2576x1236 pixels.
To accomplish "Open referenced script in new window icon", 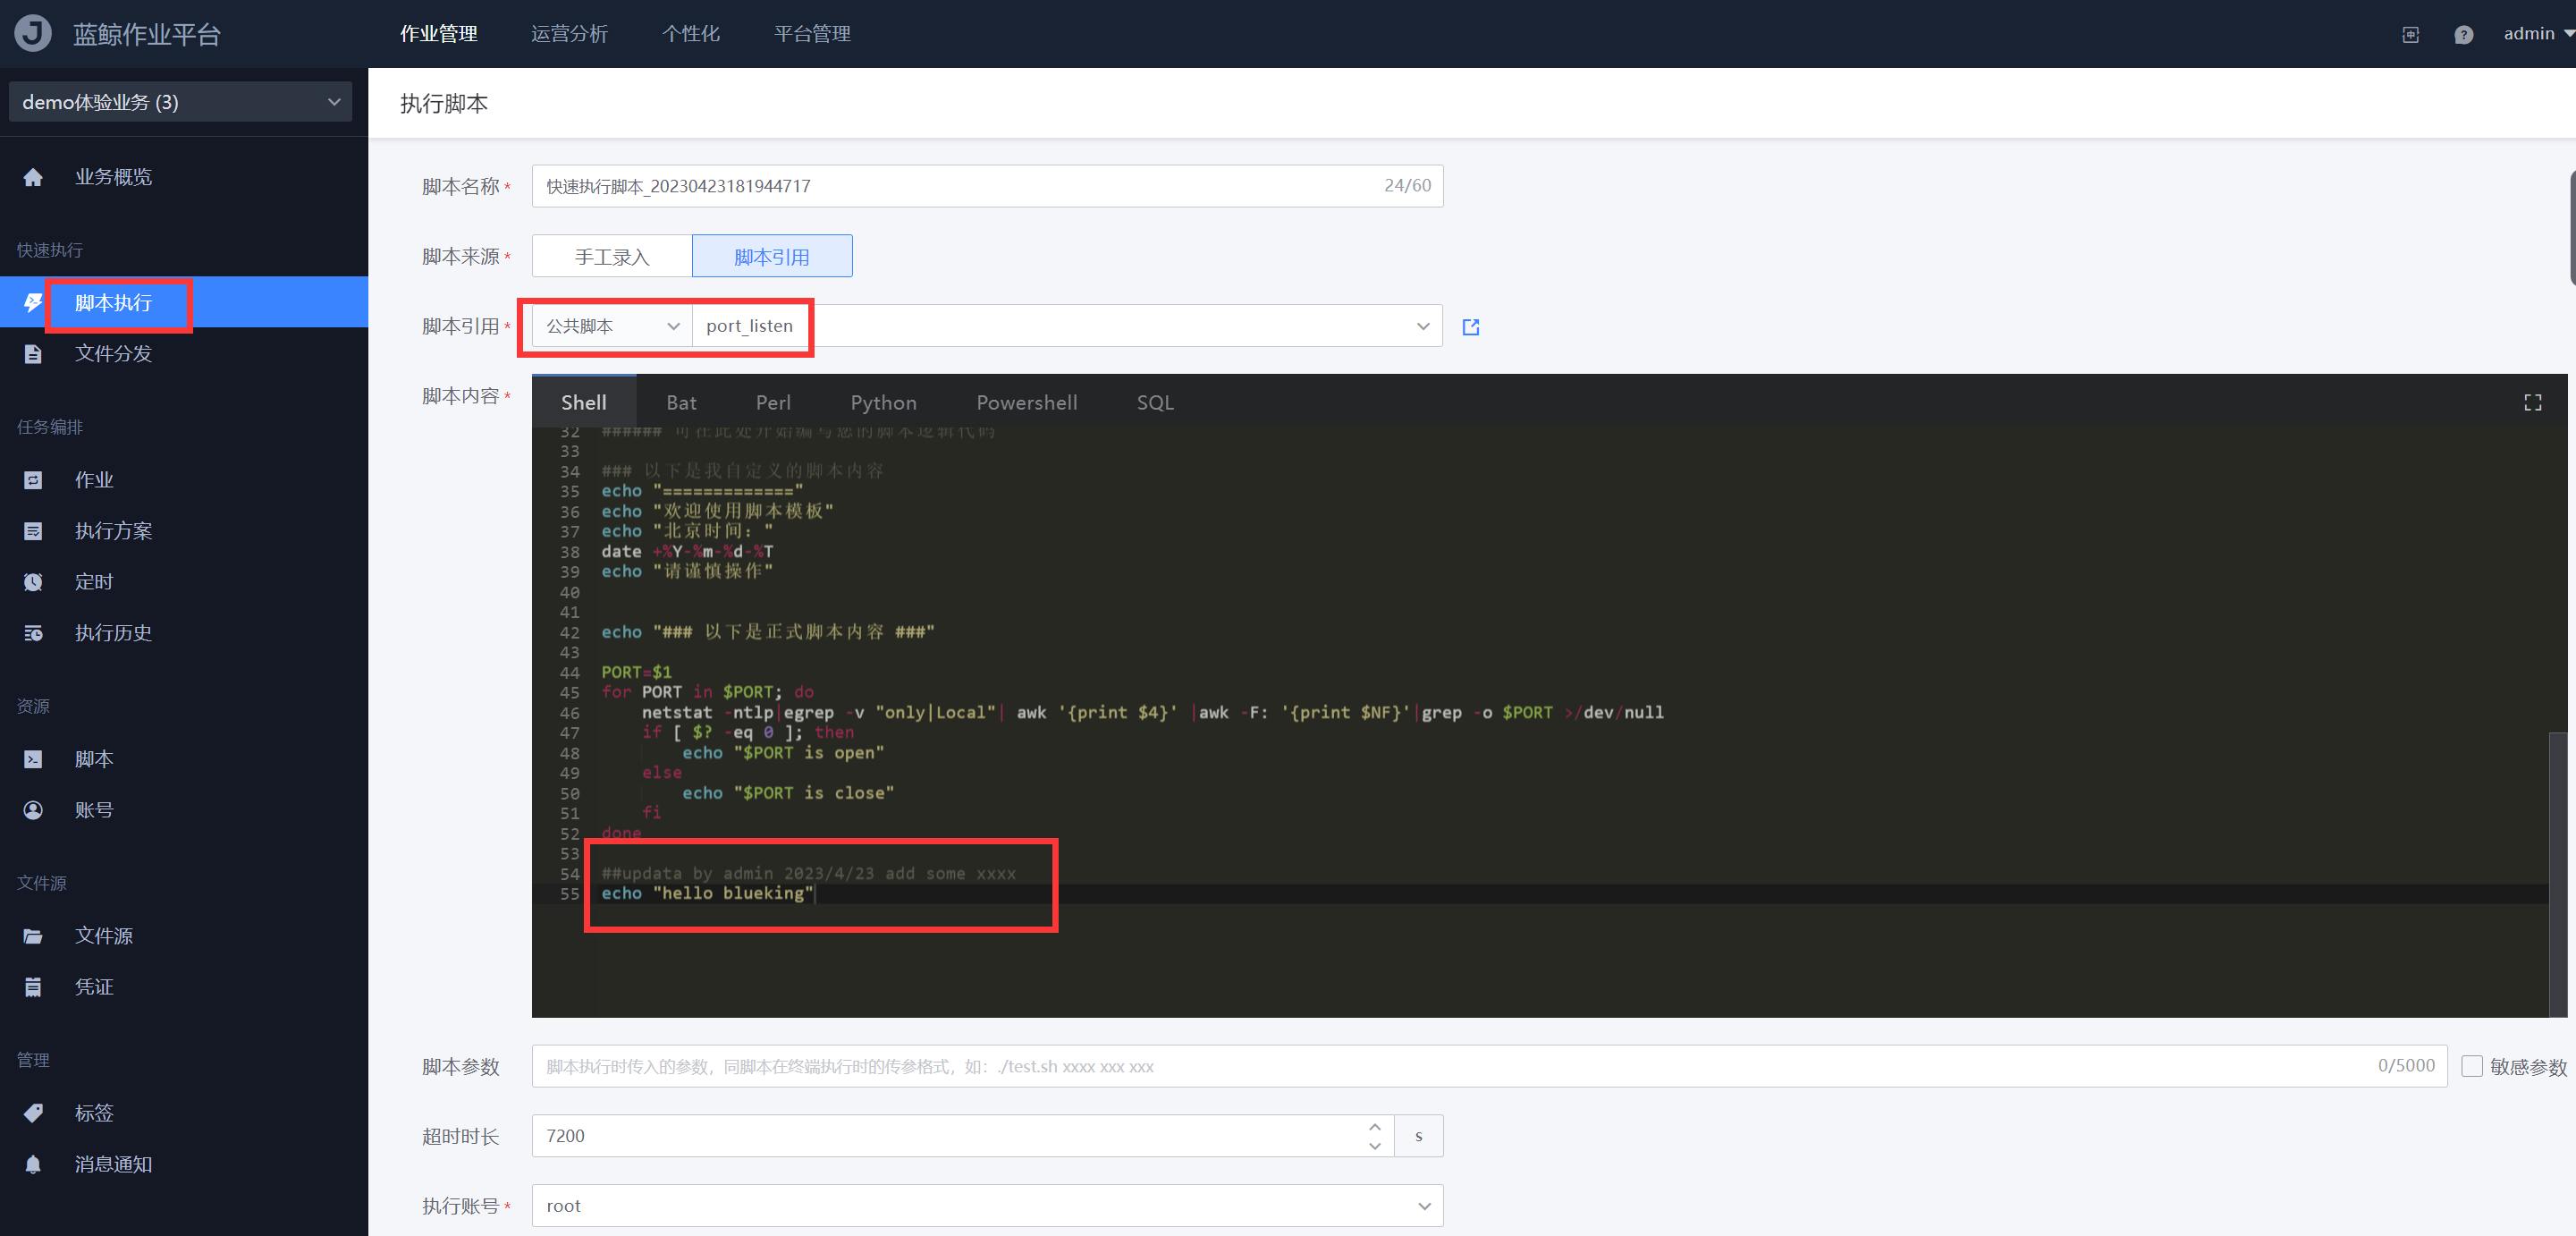I will point(1470,327).
